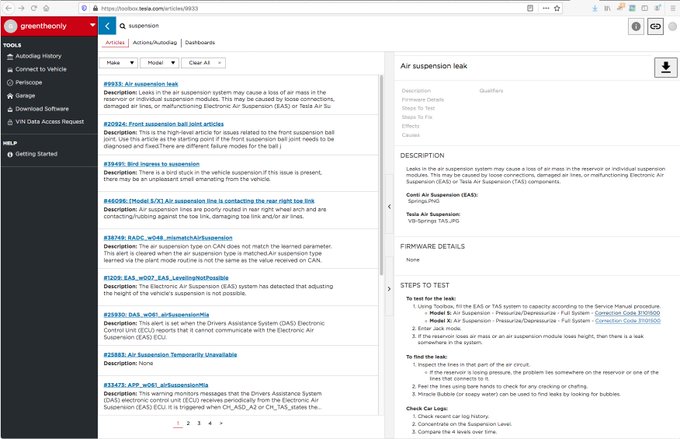Click the blue back arrow button
The height and width of the screenshot is (439, 680).
click(107, 26)
